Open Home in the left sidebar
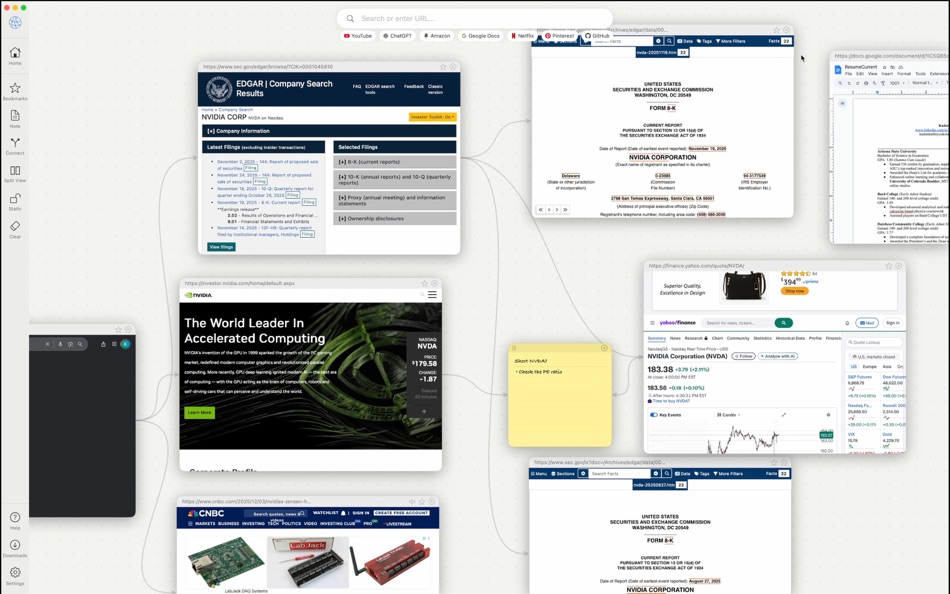The width and height of the screenshot is (950, 594). [15, 55]
